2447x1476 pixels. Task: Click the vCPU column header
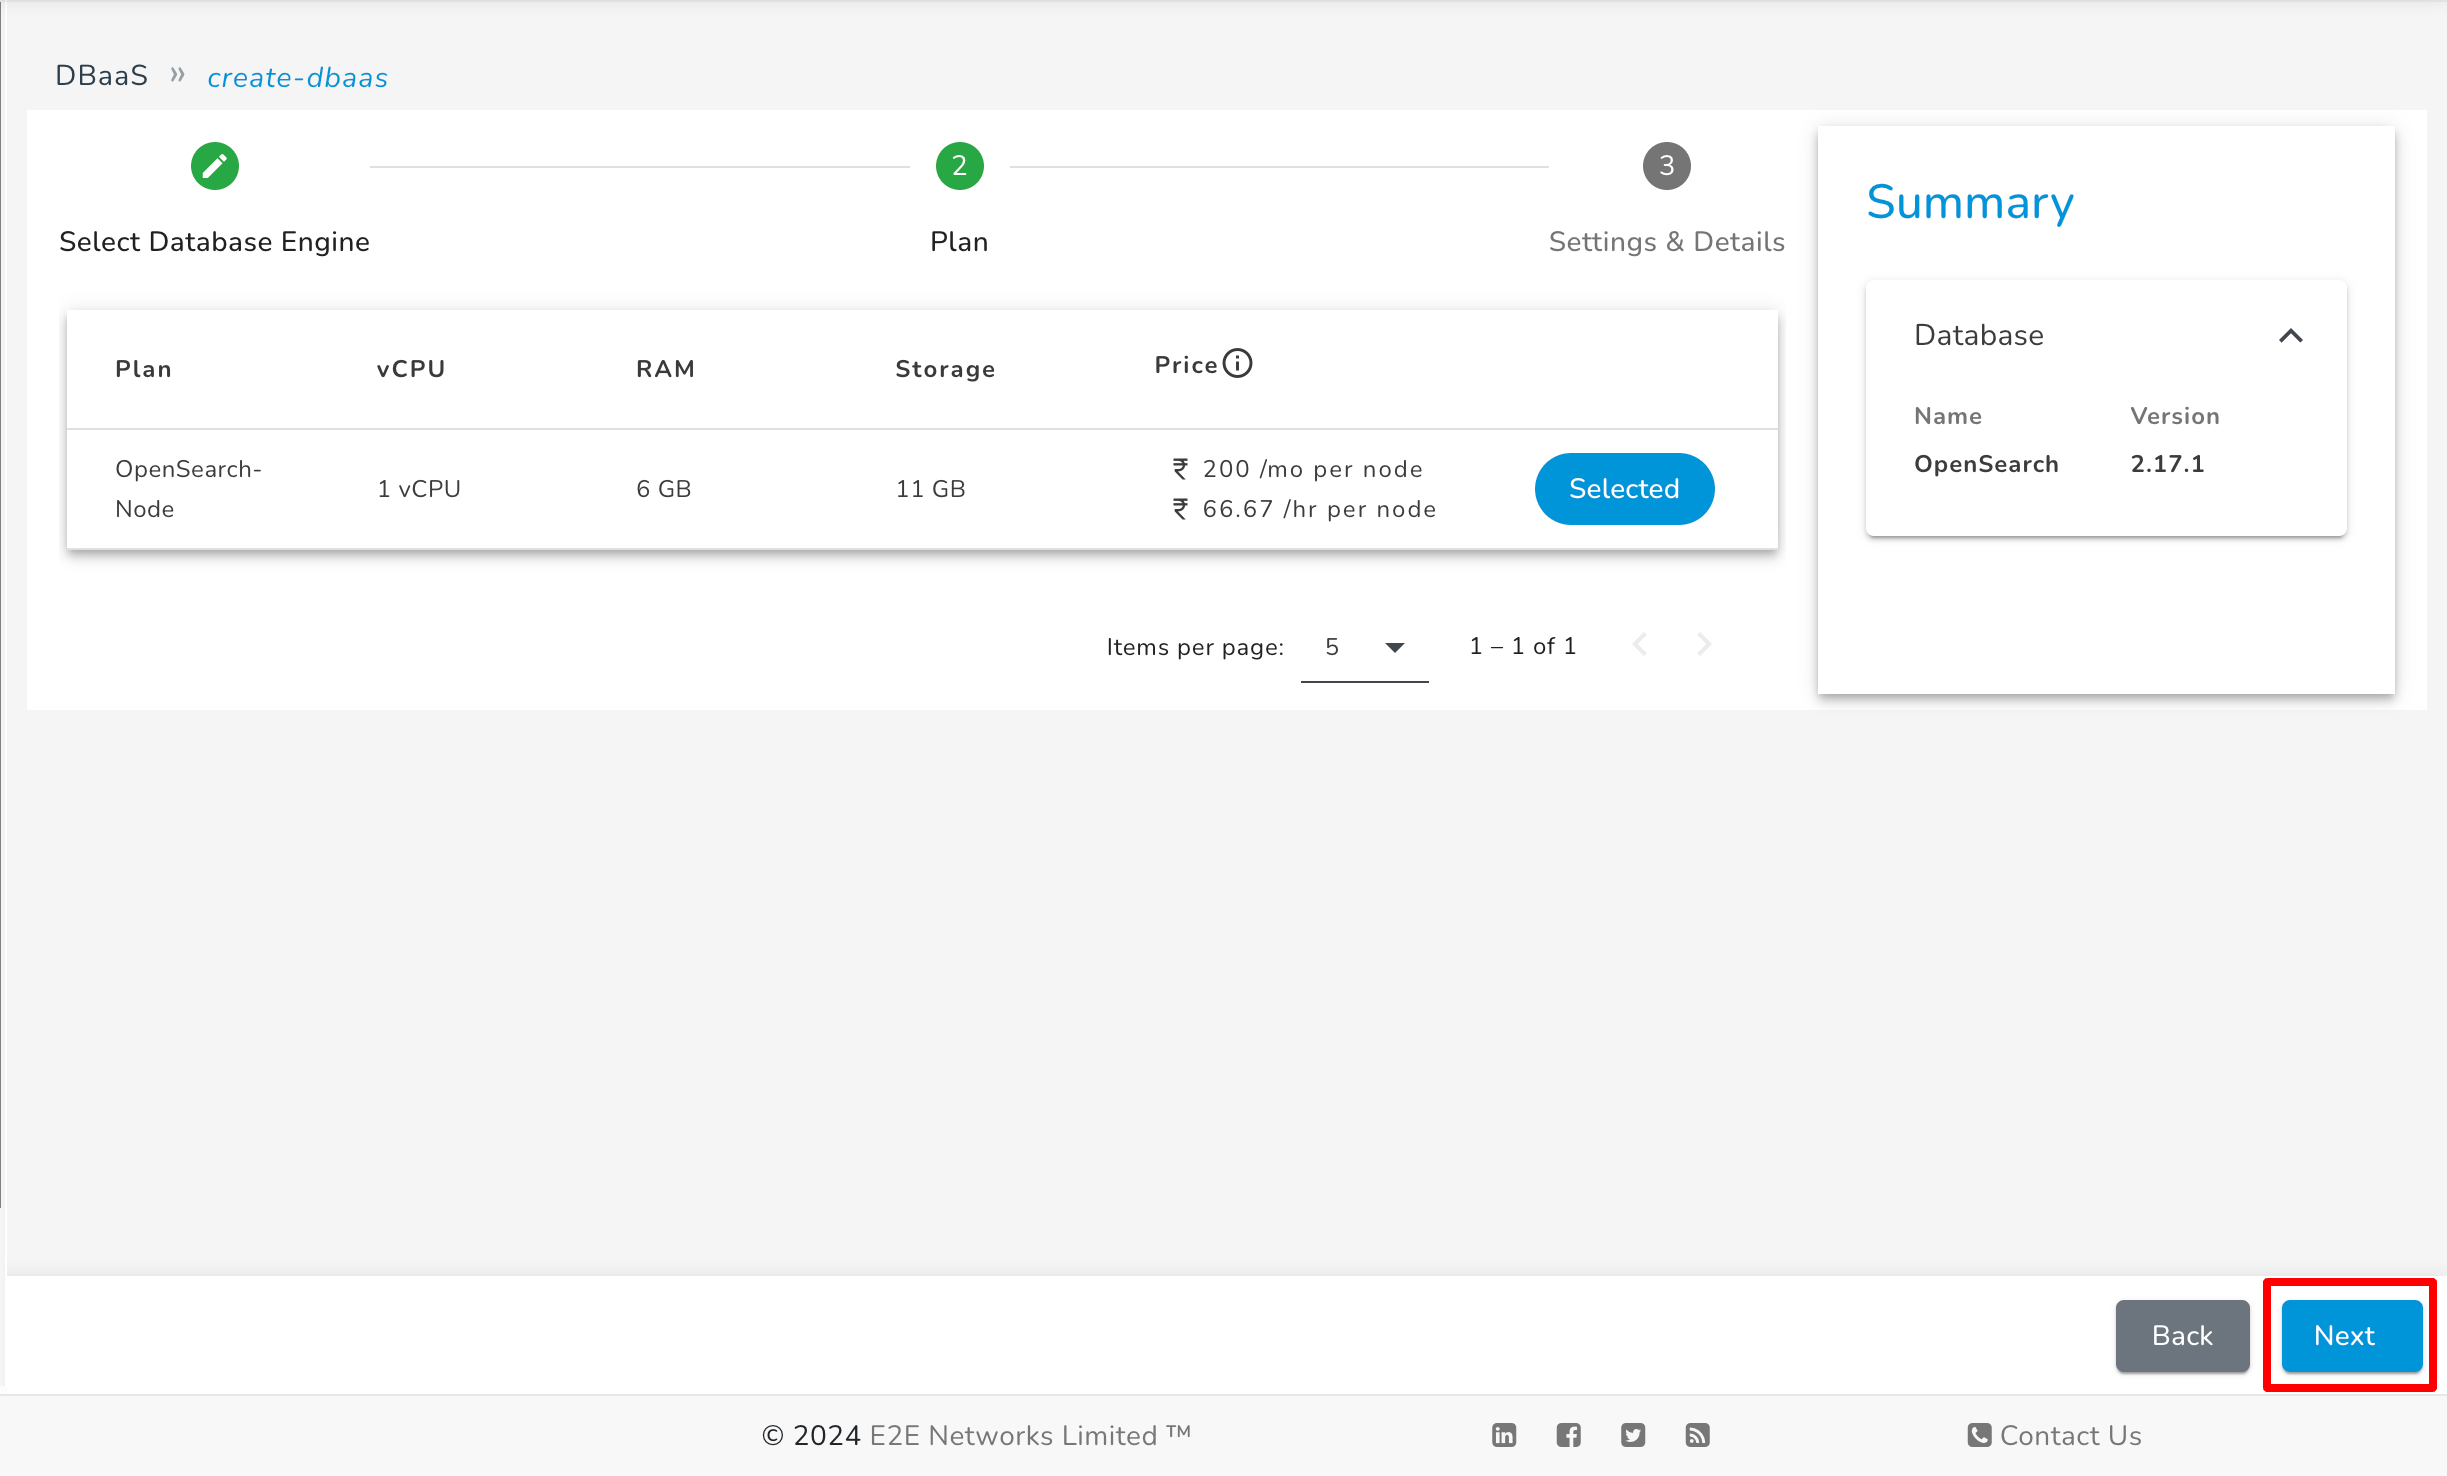pos(410,369)
